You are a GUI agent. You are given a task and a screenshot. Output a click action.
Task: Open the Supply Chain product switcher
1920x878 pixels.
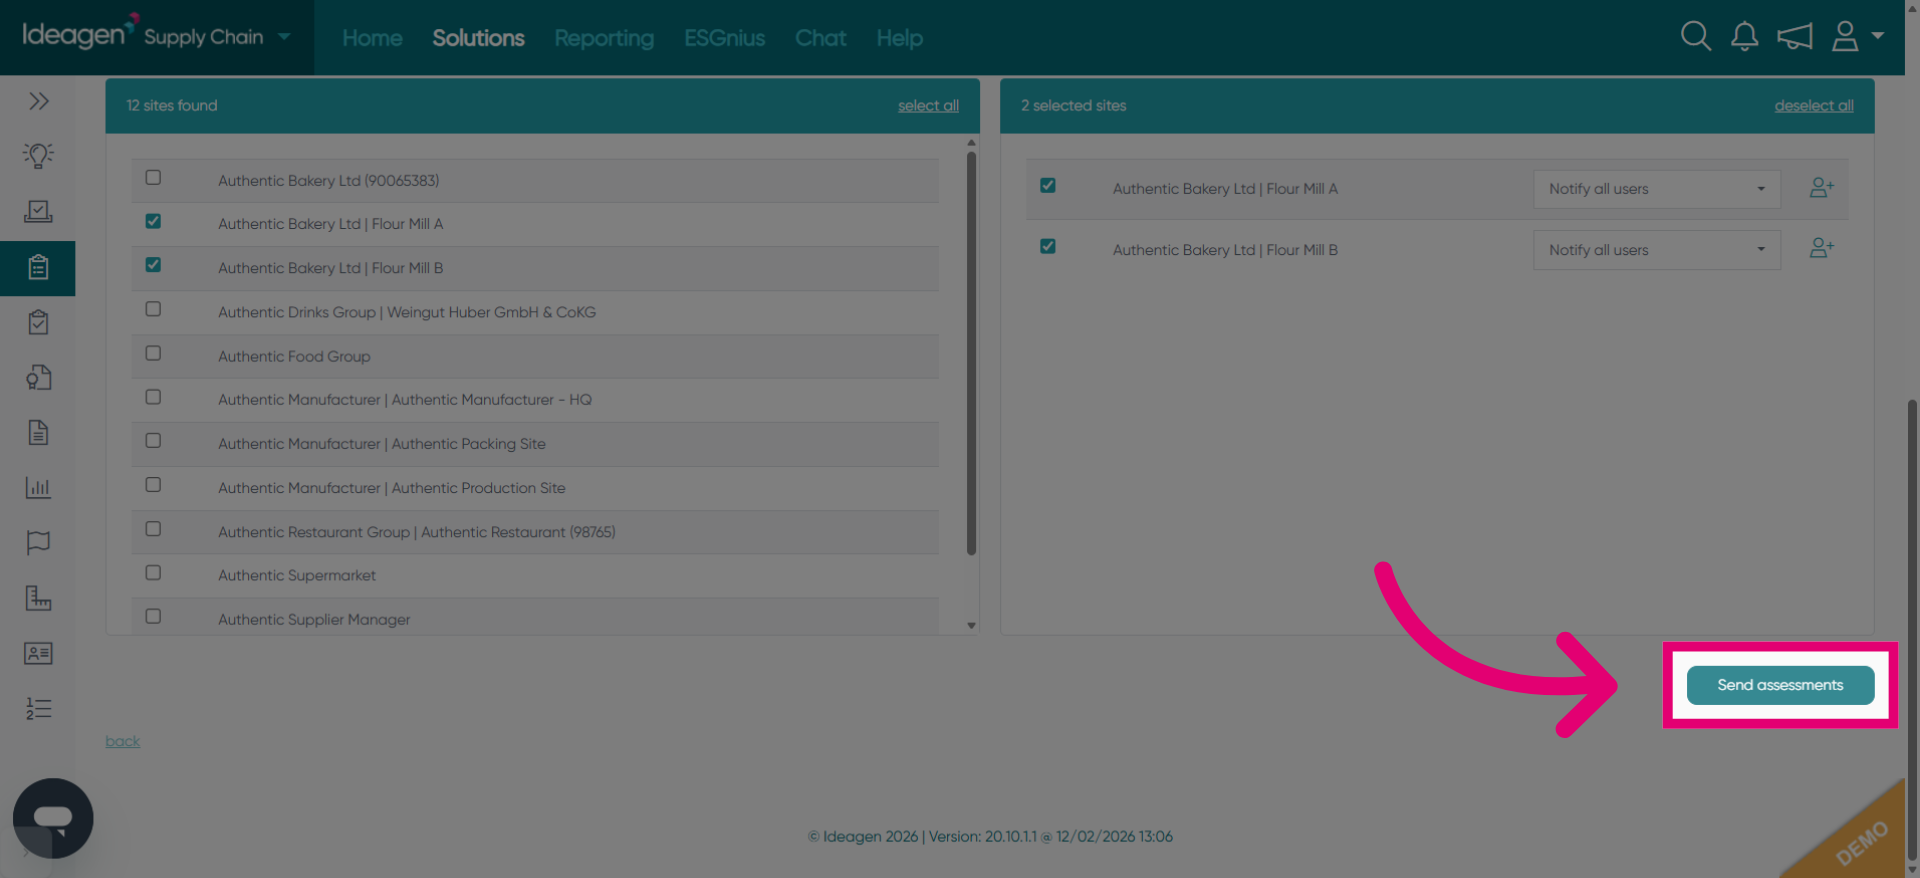[217, 37]
